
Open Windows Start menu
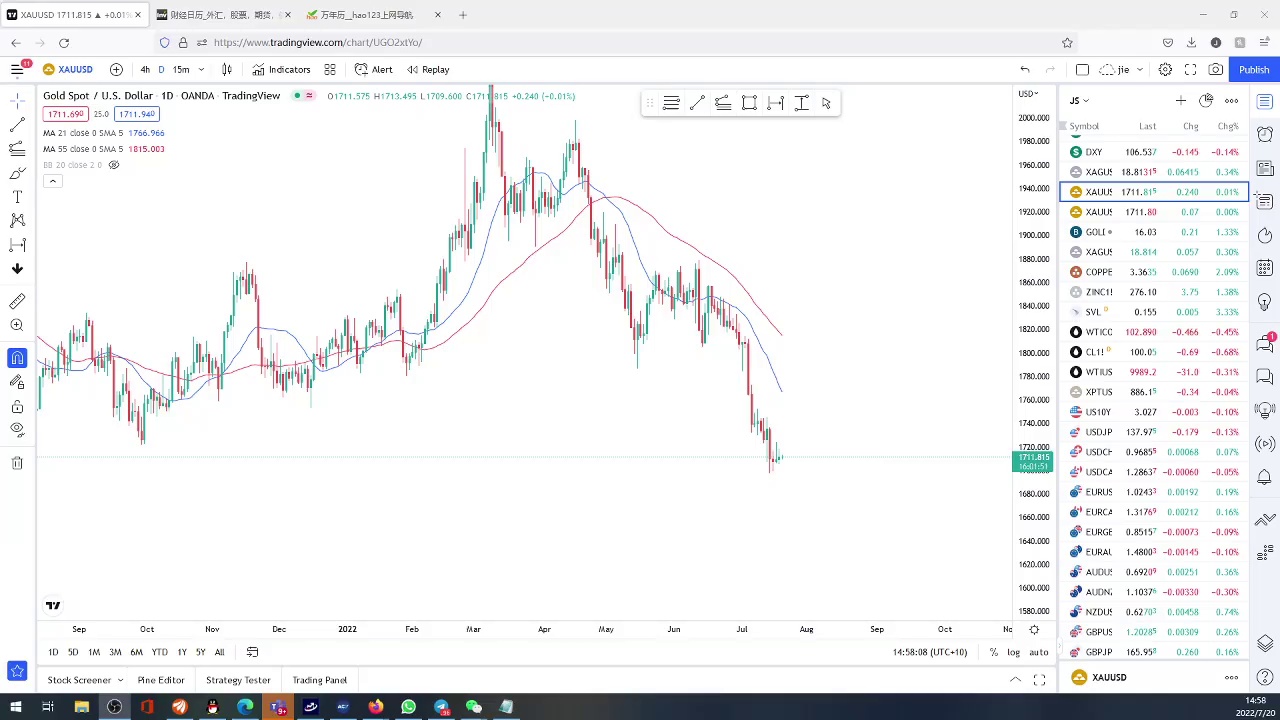pos(15,707)
